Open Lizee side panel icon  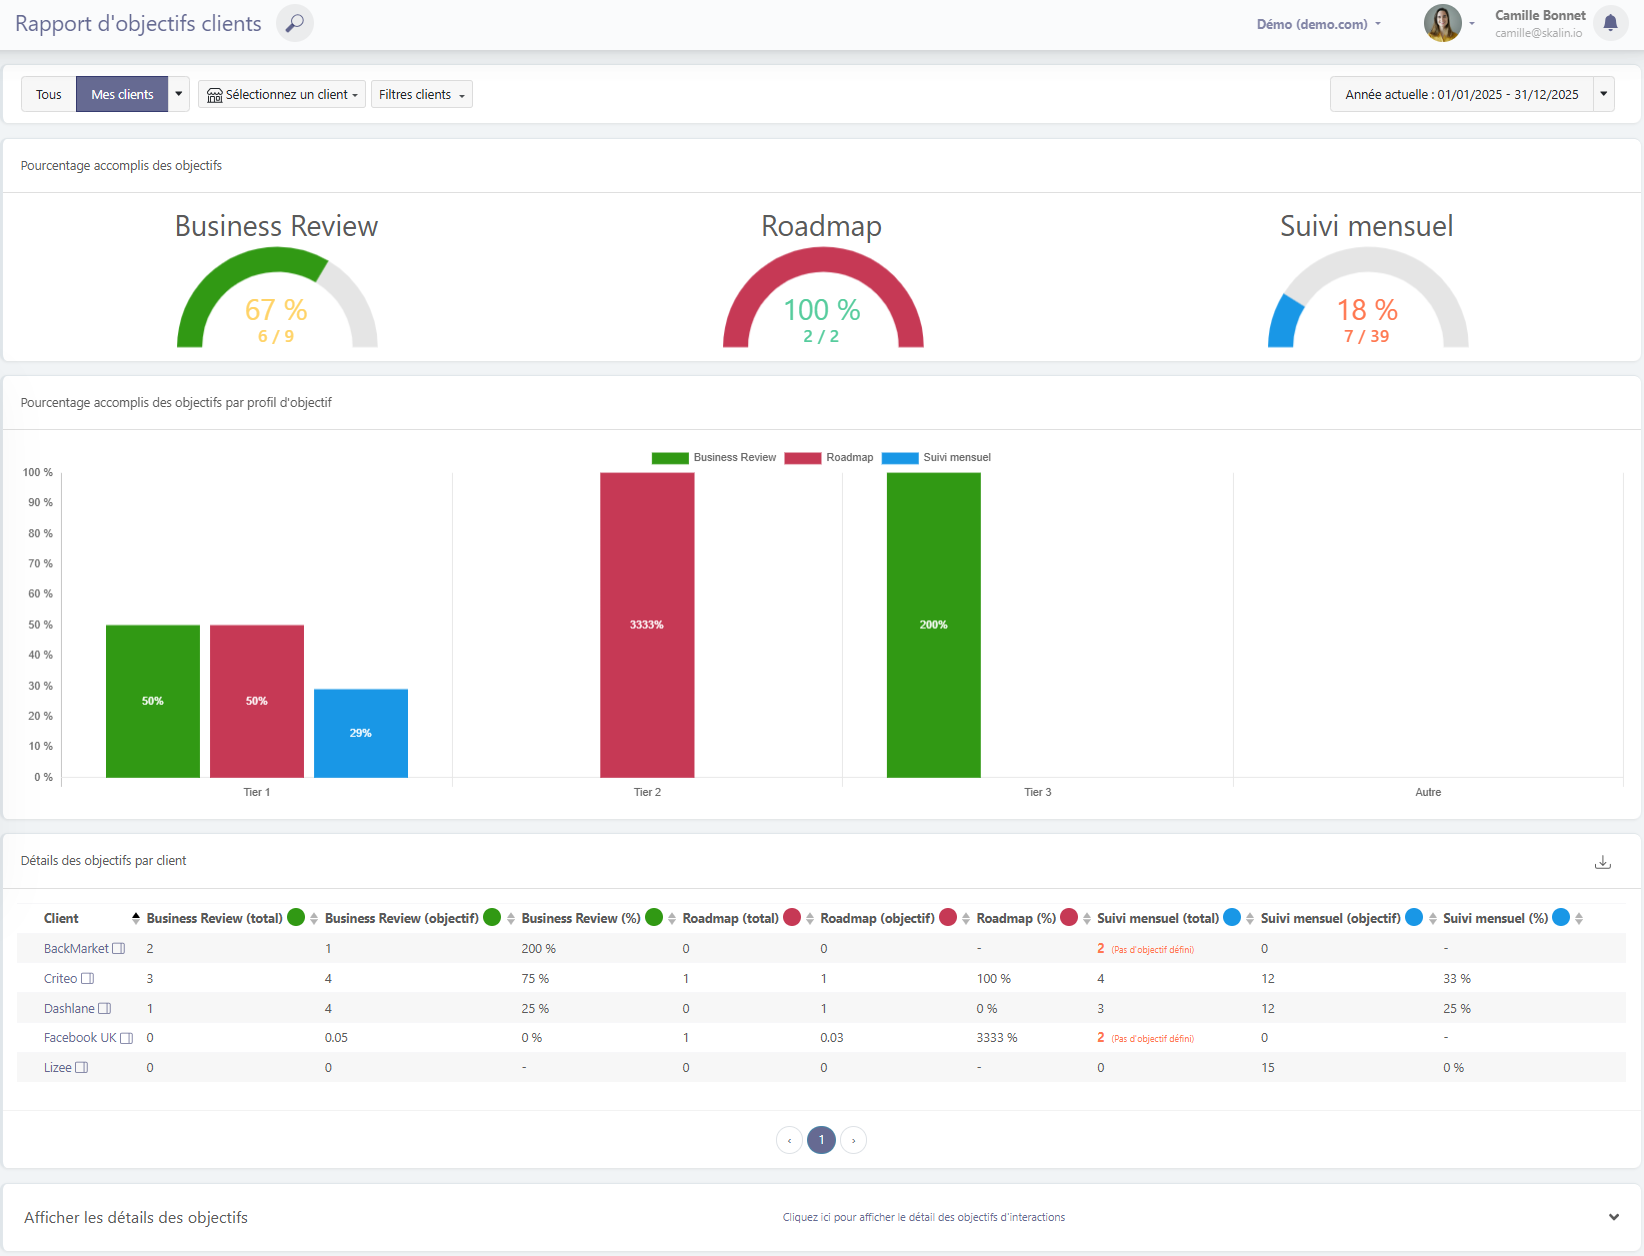(x=82, y=1068)
